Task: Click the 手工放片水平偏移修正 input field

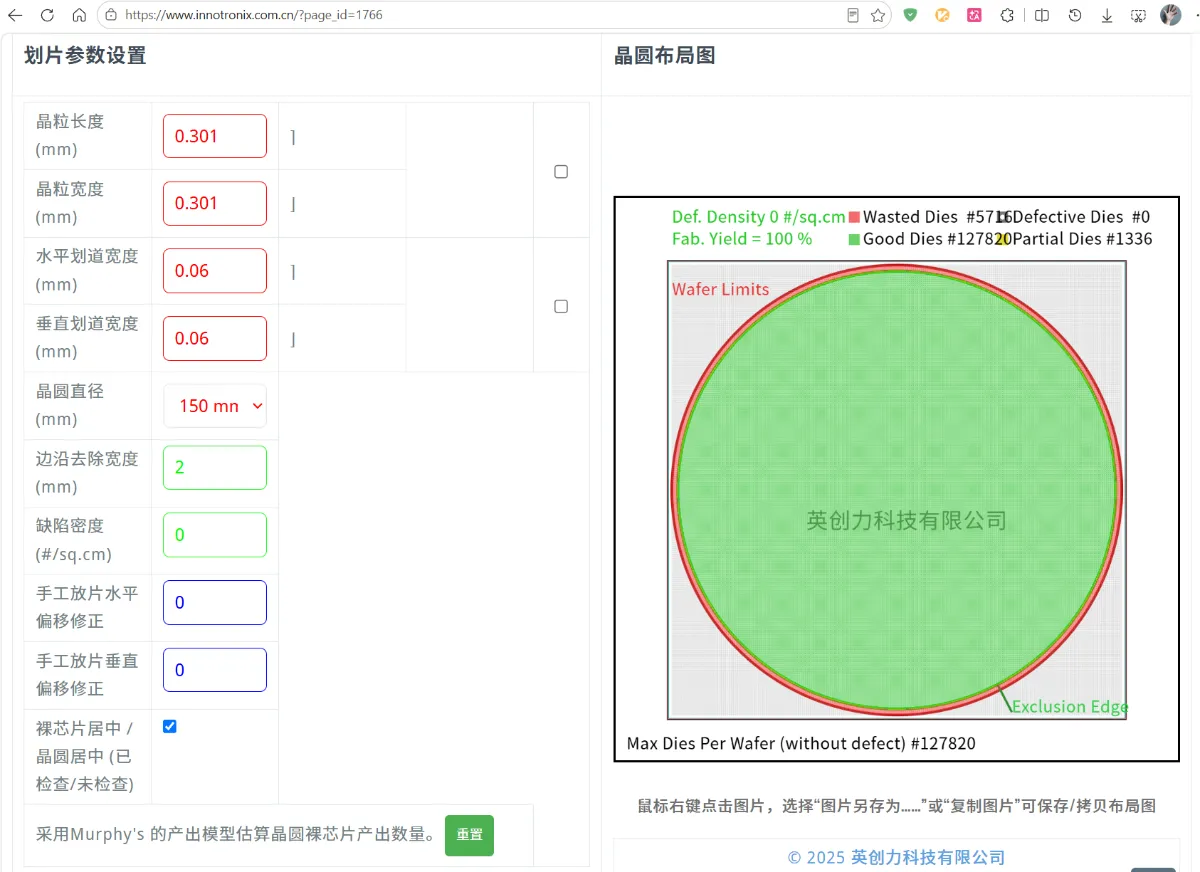Action: tap(215, 602)
